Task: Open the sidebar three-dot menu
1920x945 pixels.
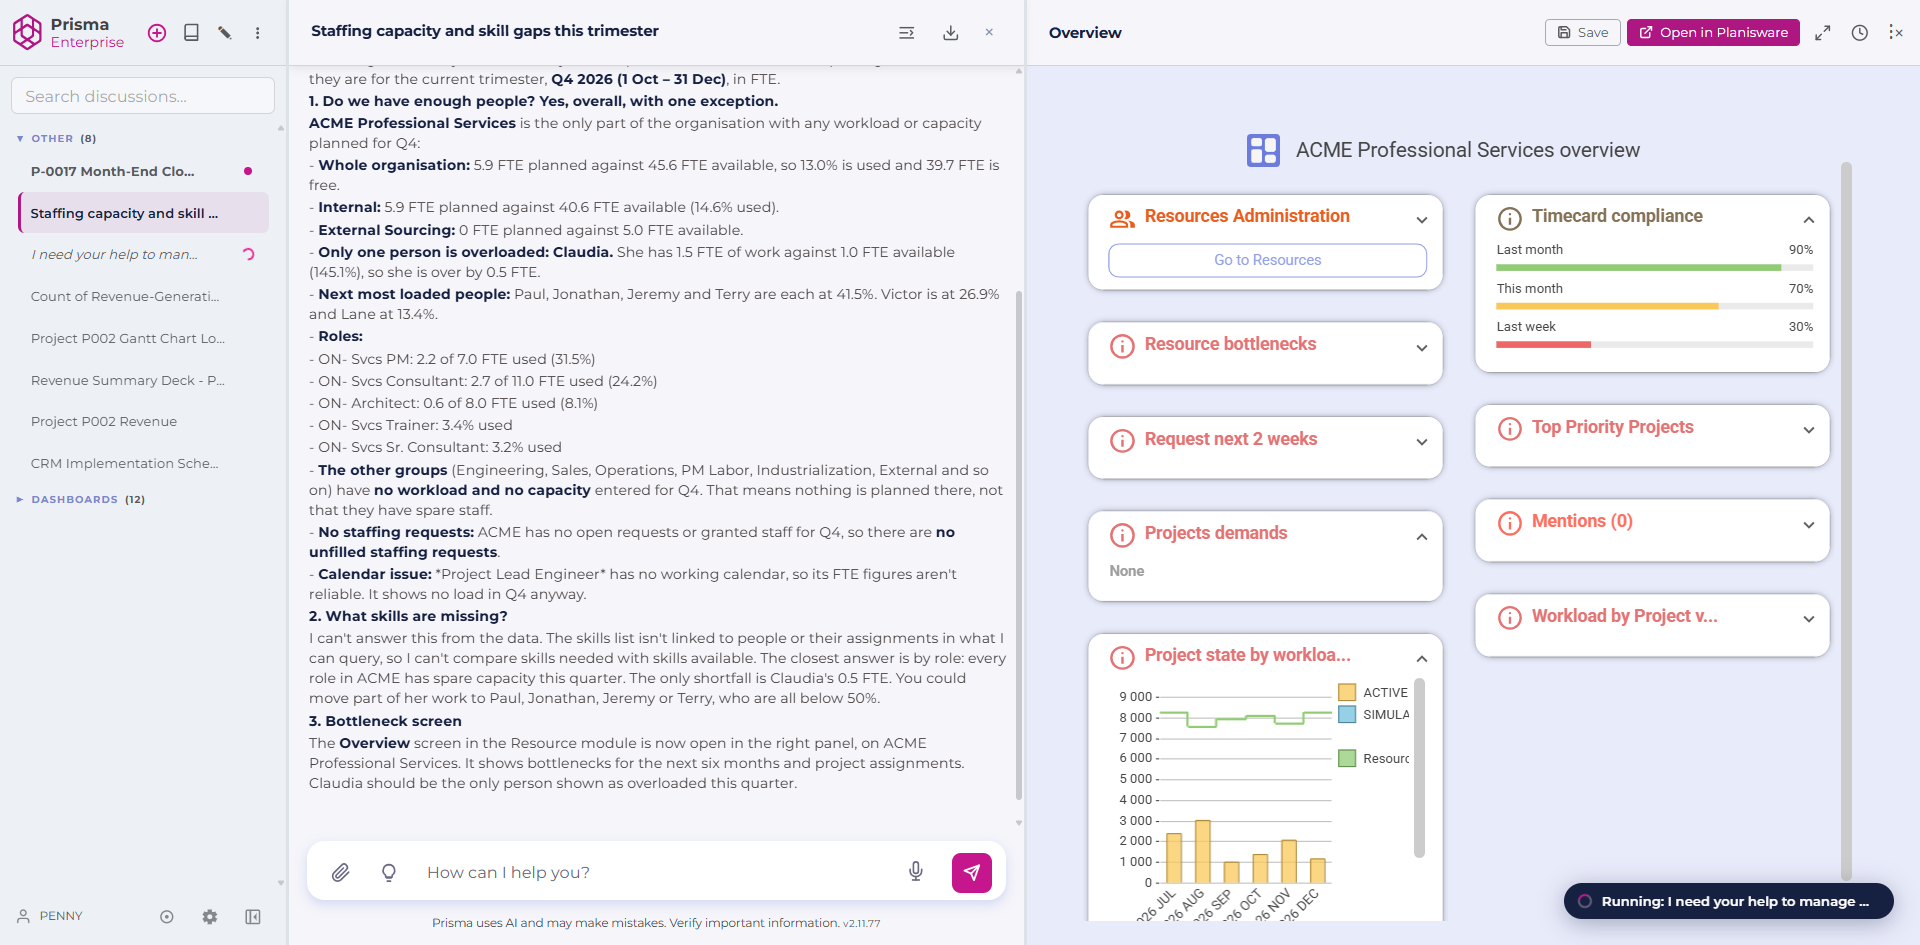Action: point(258,33)
